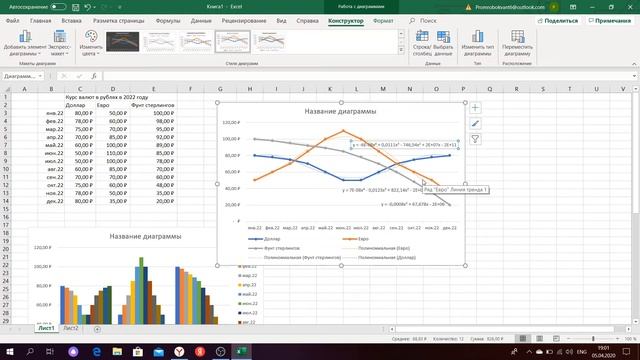Toggle the AutoSave switch
Screen dimensions: 640x360
58,7
